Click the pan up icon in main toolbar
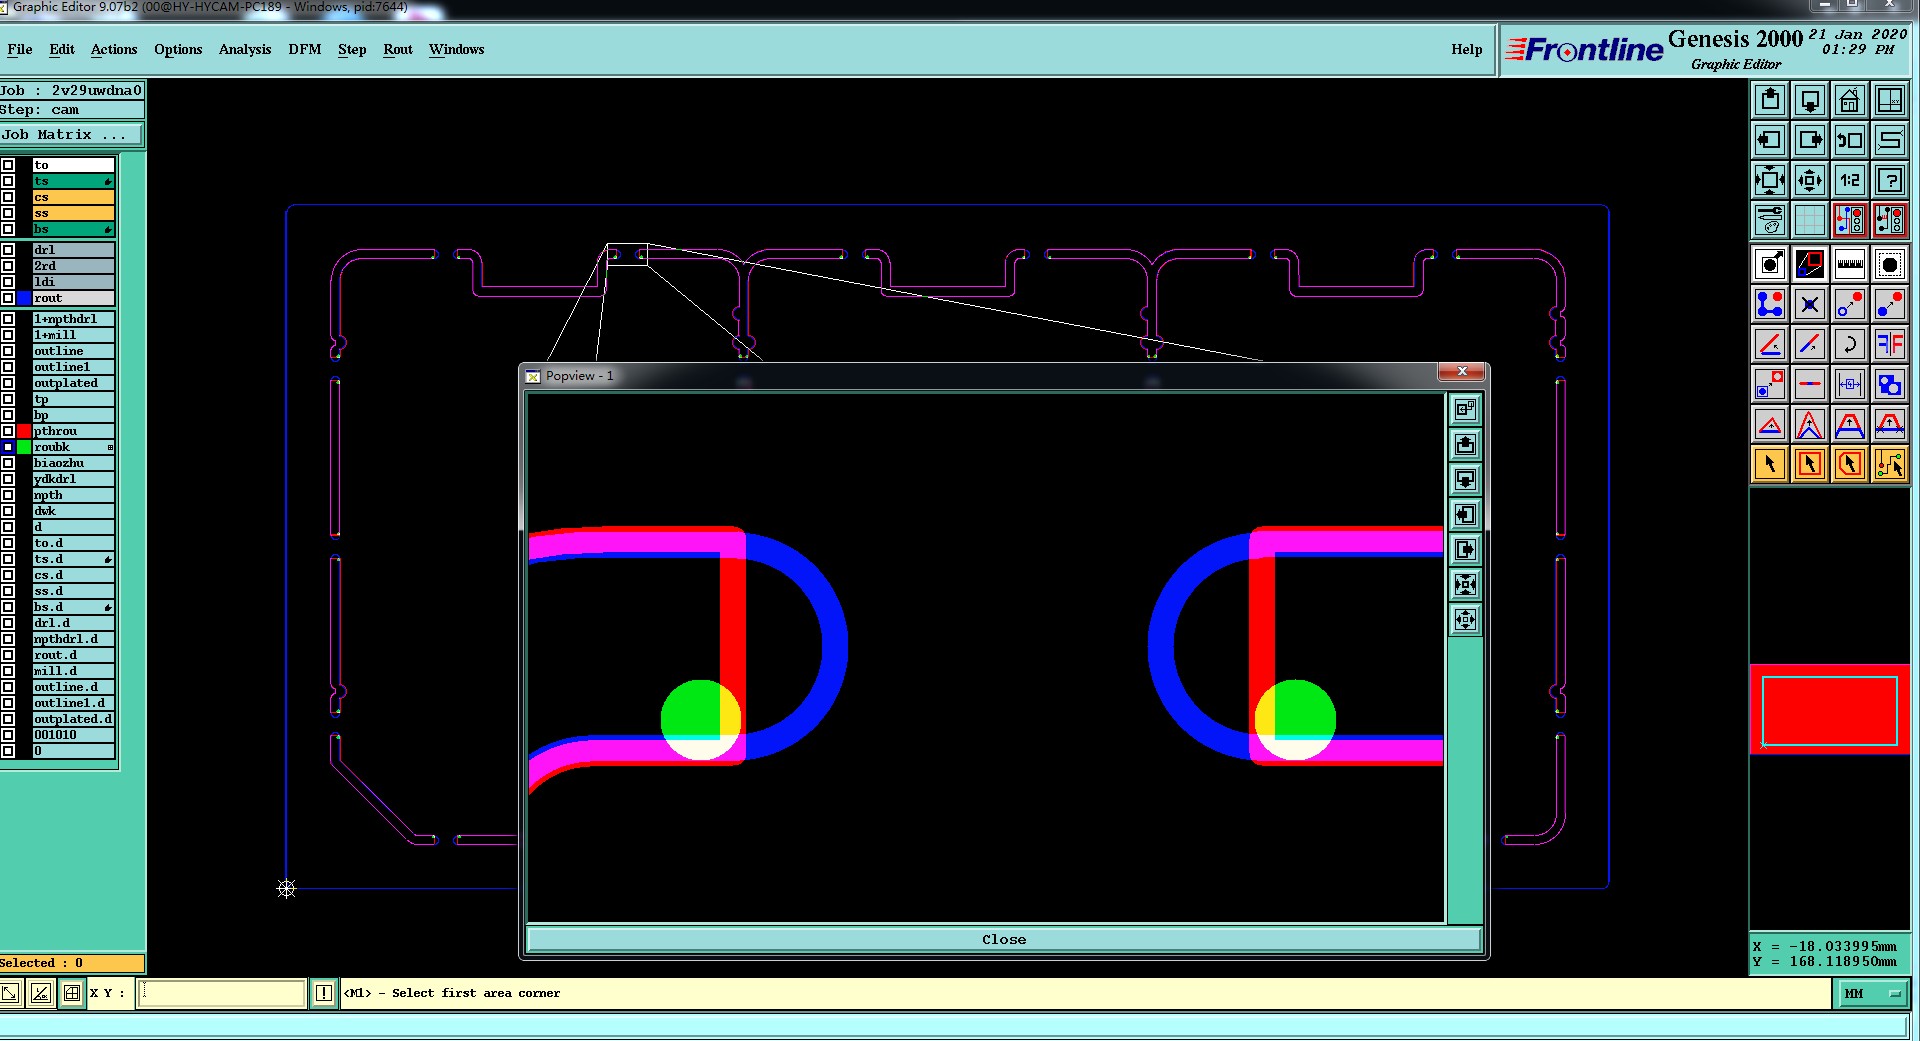The image size is (1920, 1041). tap(1770, 100)
